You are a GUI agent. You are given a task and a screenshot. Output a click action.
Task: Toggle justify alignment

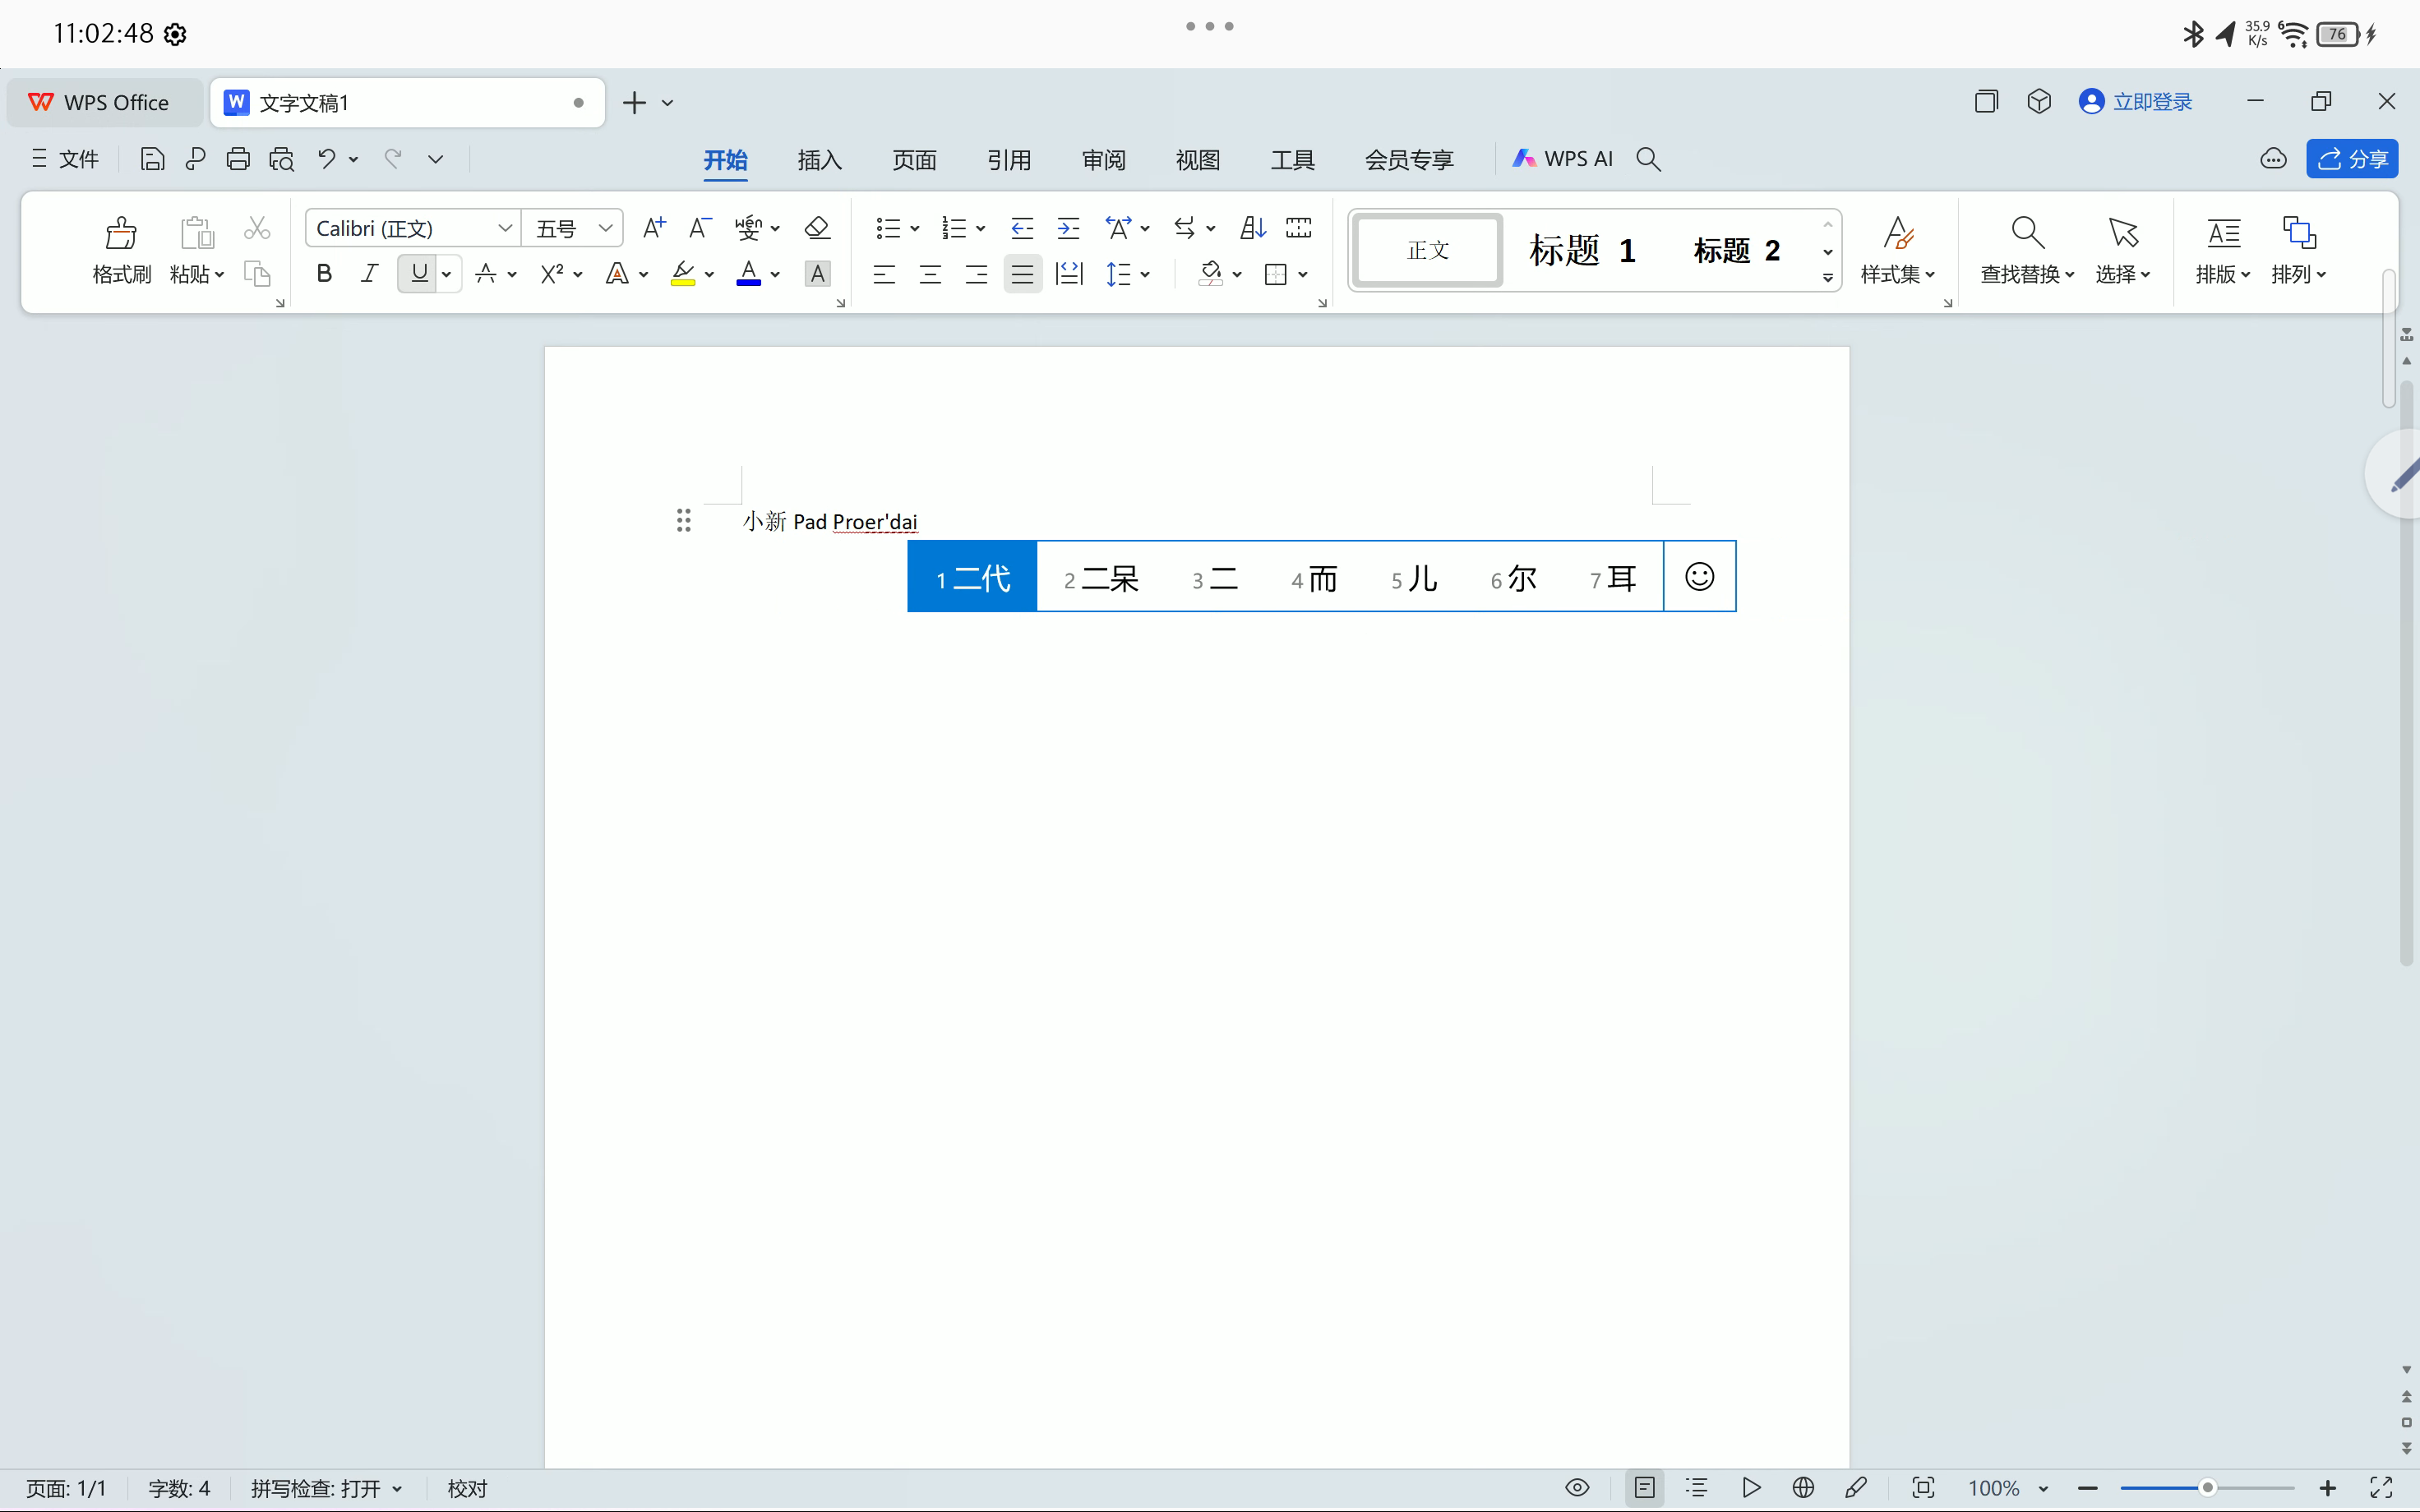pos(1022,273)
